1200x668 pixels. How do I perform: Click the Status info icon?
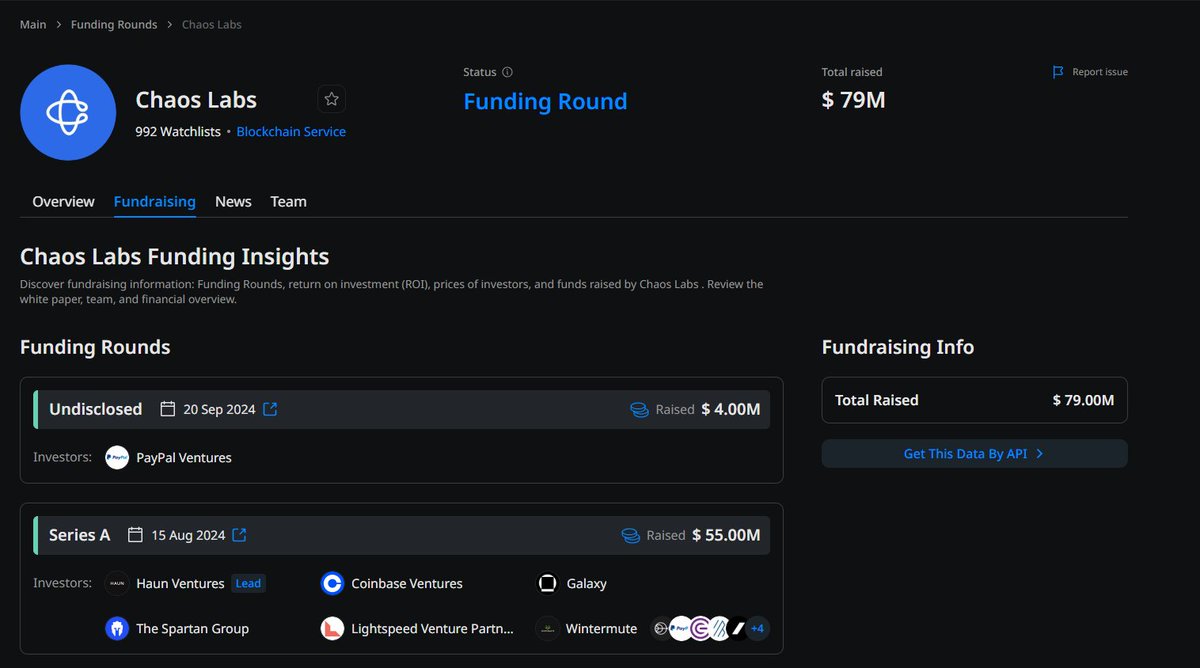[508, 72]
